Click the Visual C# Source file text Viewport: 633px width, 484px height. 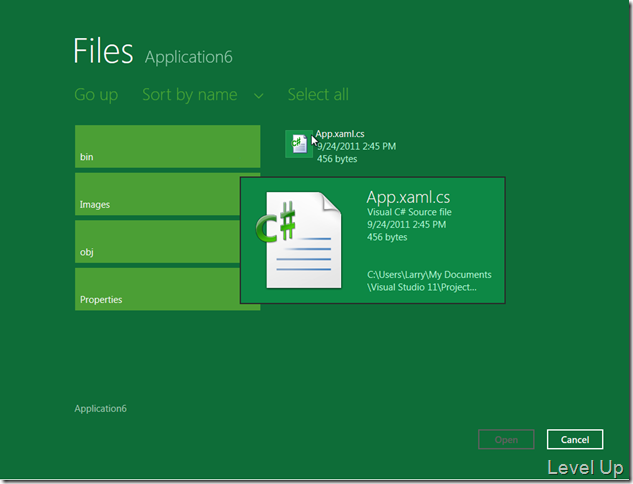[409, 212]
